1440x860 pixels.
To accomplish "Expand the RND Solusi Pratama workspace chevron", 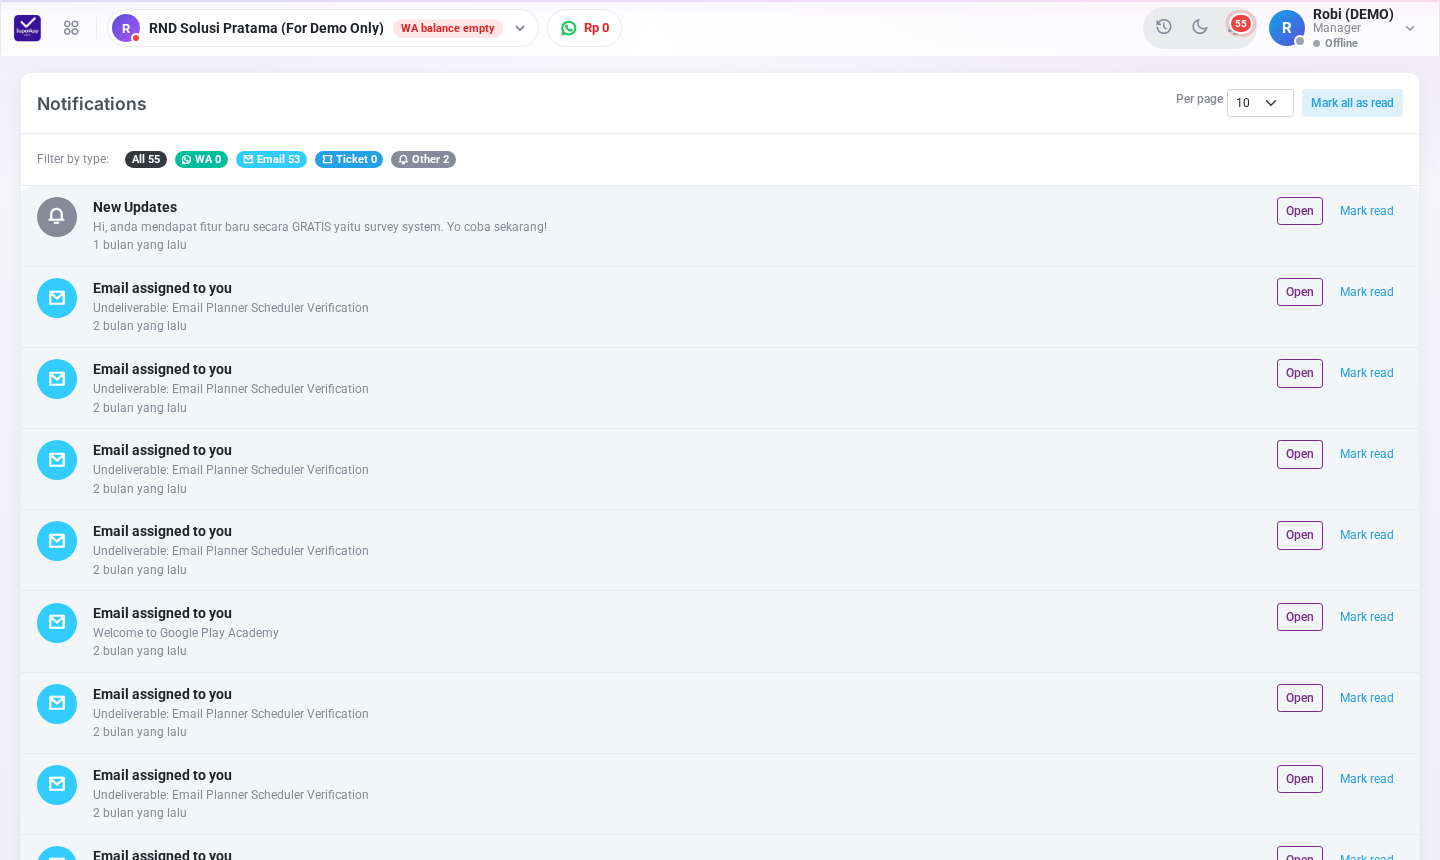I will tap(520, 28).
